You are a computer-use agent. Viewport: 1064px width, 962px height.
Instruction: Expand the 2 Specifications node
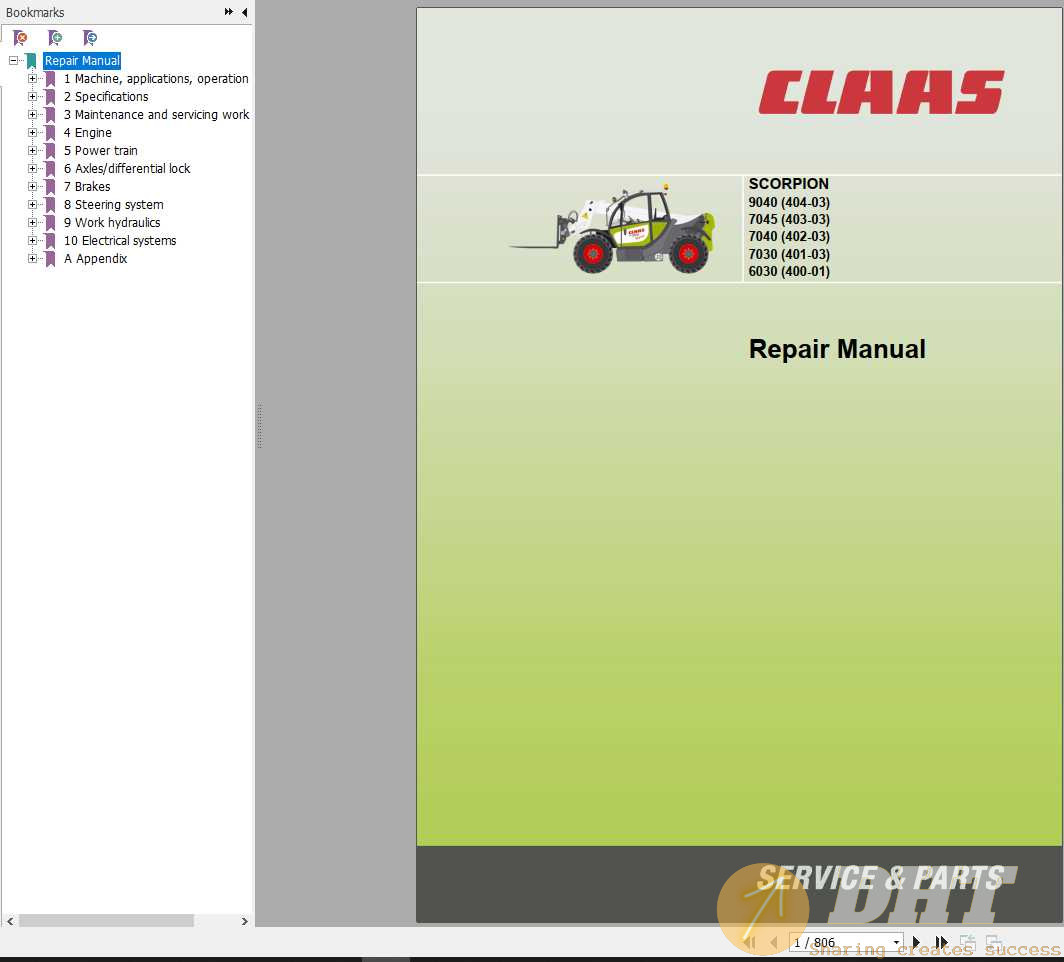click(x=32, y=96)
